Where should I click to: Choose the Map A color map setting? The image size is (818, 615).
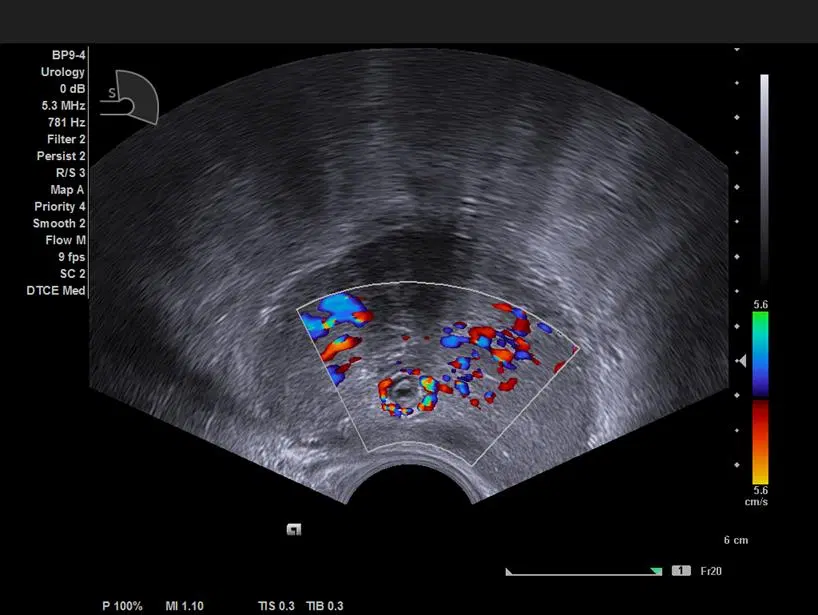[x=67, y=189]
